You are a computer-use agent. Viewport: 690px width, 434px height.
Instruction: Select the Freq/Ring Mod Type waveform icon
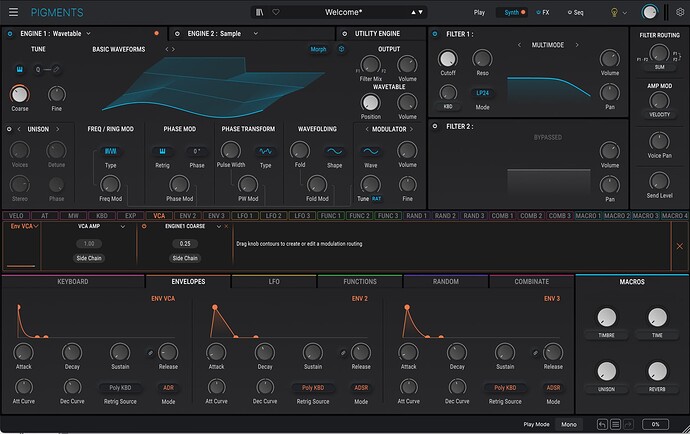coord(110,151)
